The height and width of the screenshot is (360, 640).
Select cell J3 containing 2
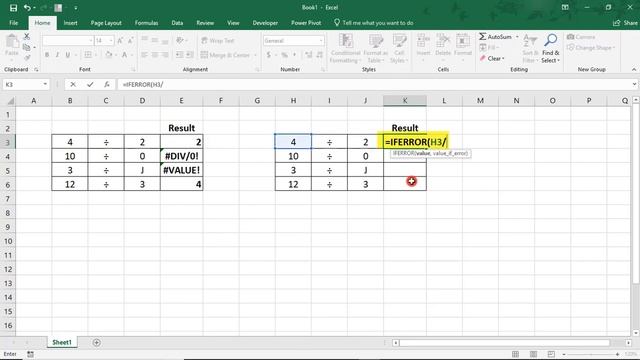365,142
